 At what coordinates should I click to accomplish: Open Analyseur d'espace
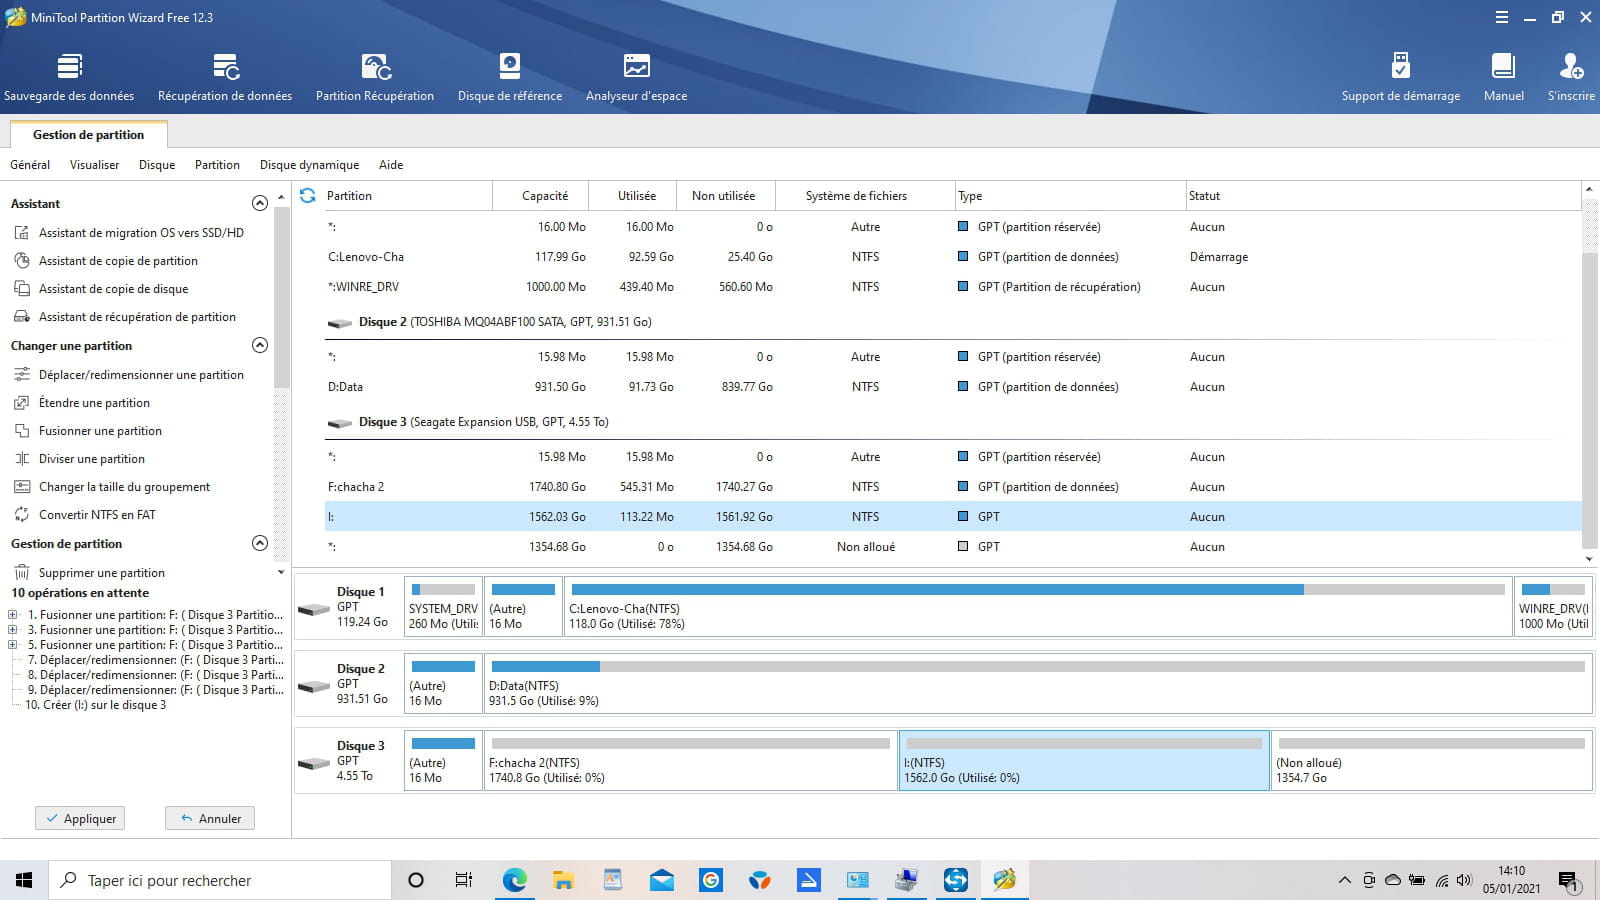[636, 78]
